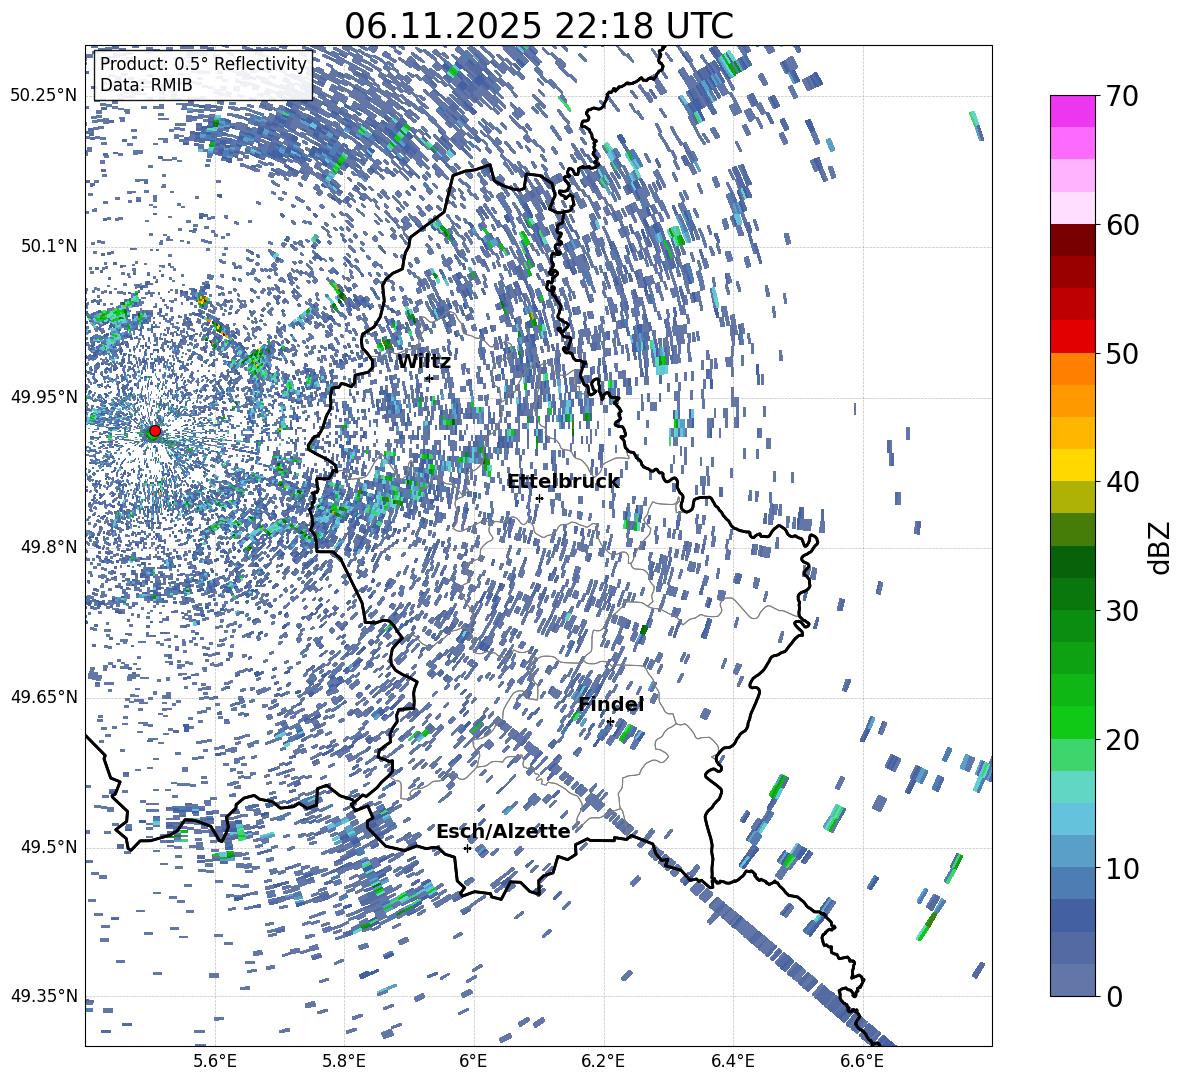Click the 5.6°E longitude label
Screen dimensions: 1184x1081
click(x=214, y=1061)
